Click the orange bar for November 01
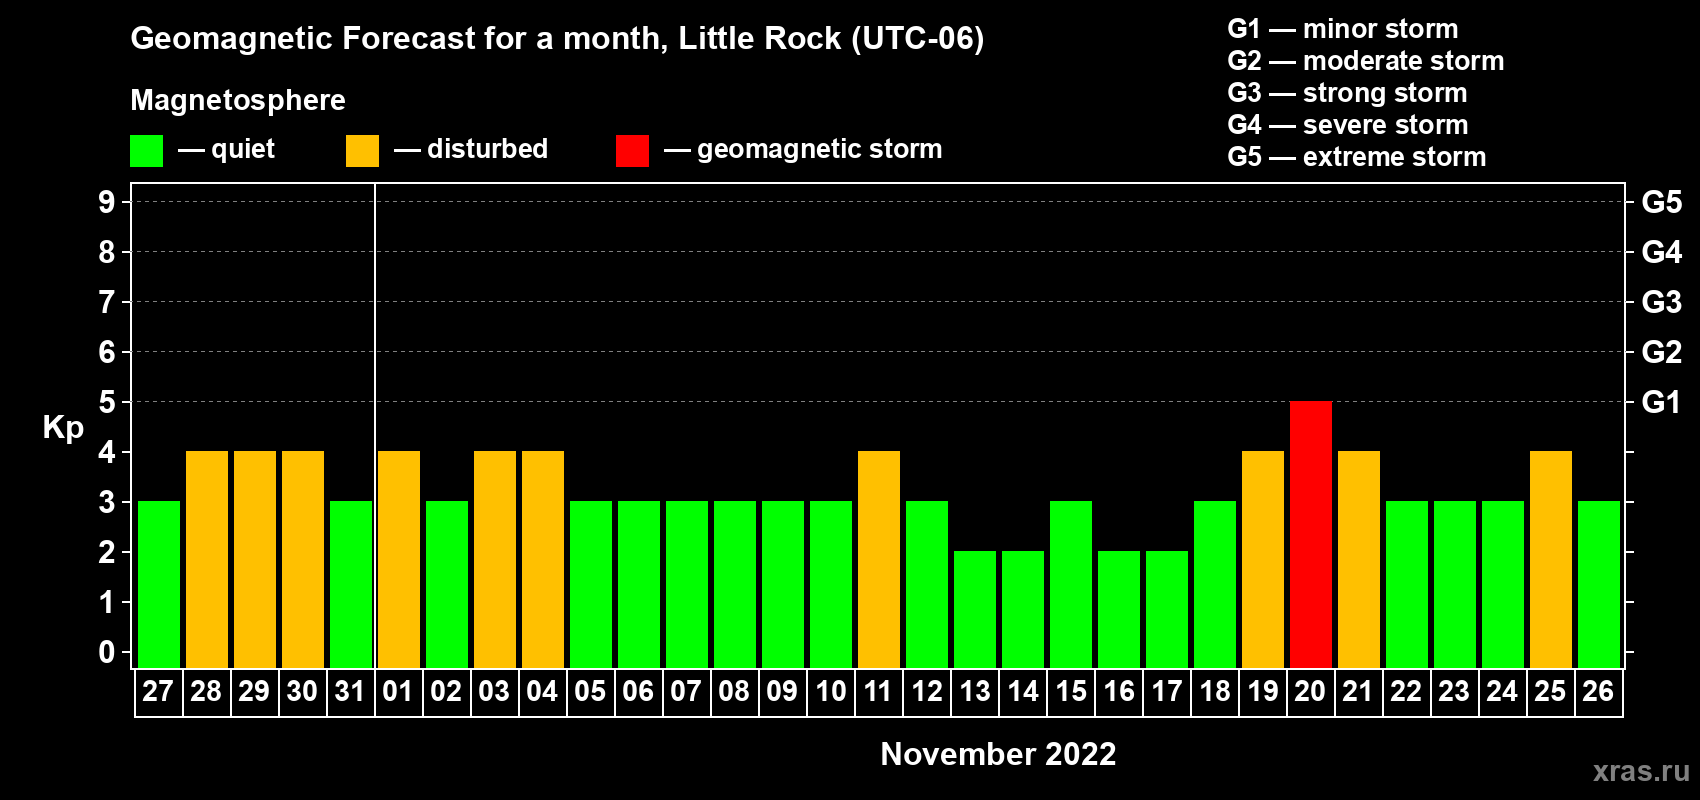1700x800 pixels. tap(399, 559)
